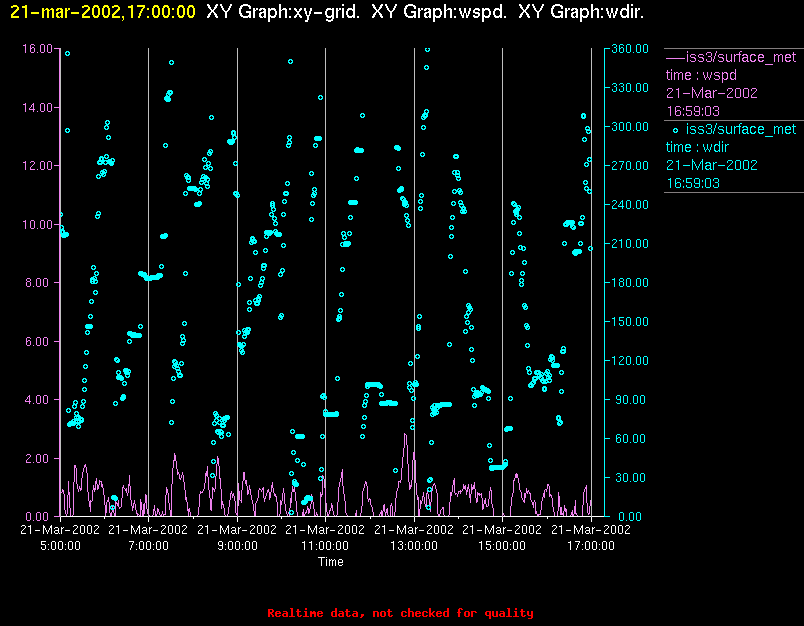Screen dimensions: 804x626
Task: Click the 8.00 tick on left axis
Action: (40, 282)
